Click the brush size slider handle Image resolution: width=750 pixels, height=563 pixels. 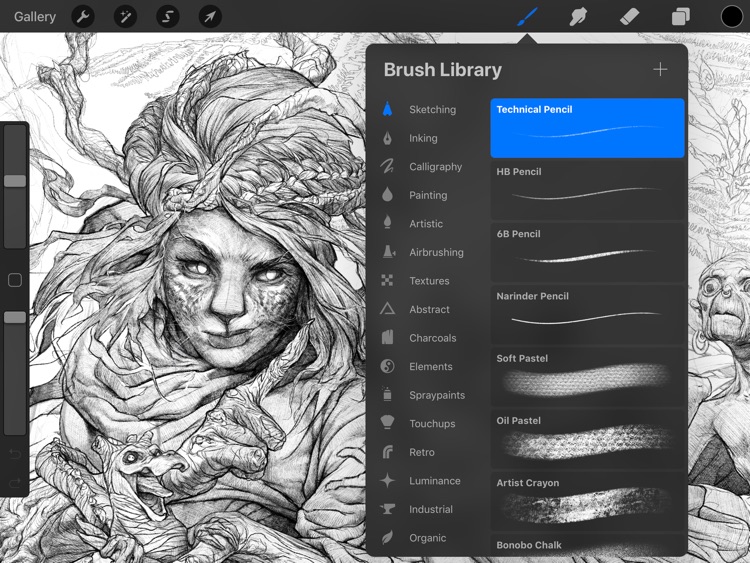[x=15, y=181]
